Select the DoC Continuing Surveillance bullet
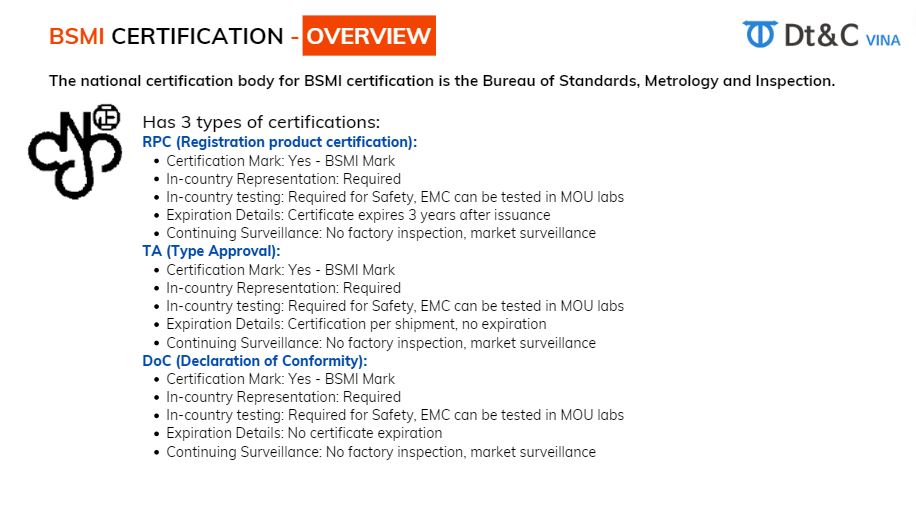The width and height of the screenshot is (916, 508). (380, 452)
